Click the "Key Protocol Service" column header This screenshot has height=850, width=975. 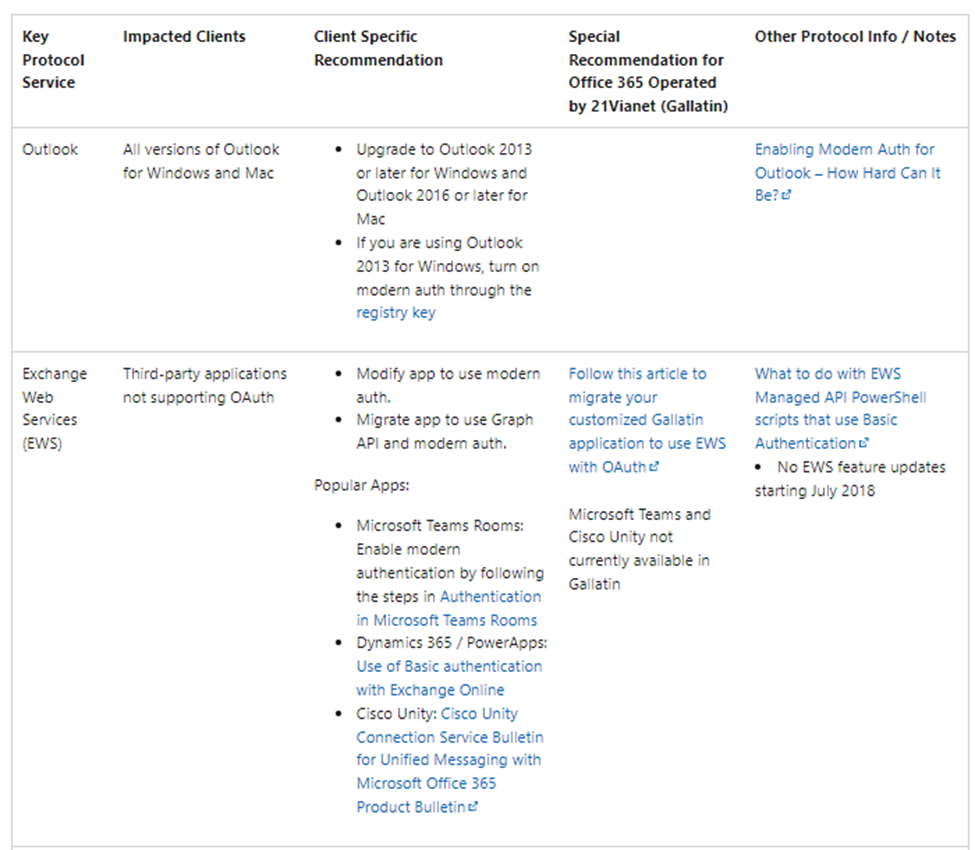(54, 60)
